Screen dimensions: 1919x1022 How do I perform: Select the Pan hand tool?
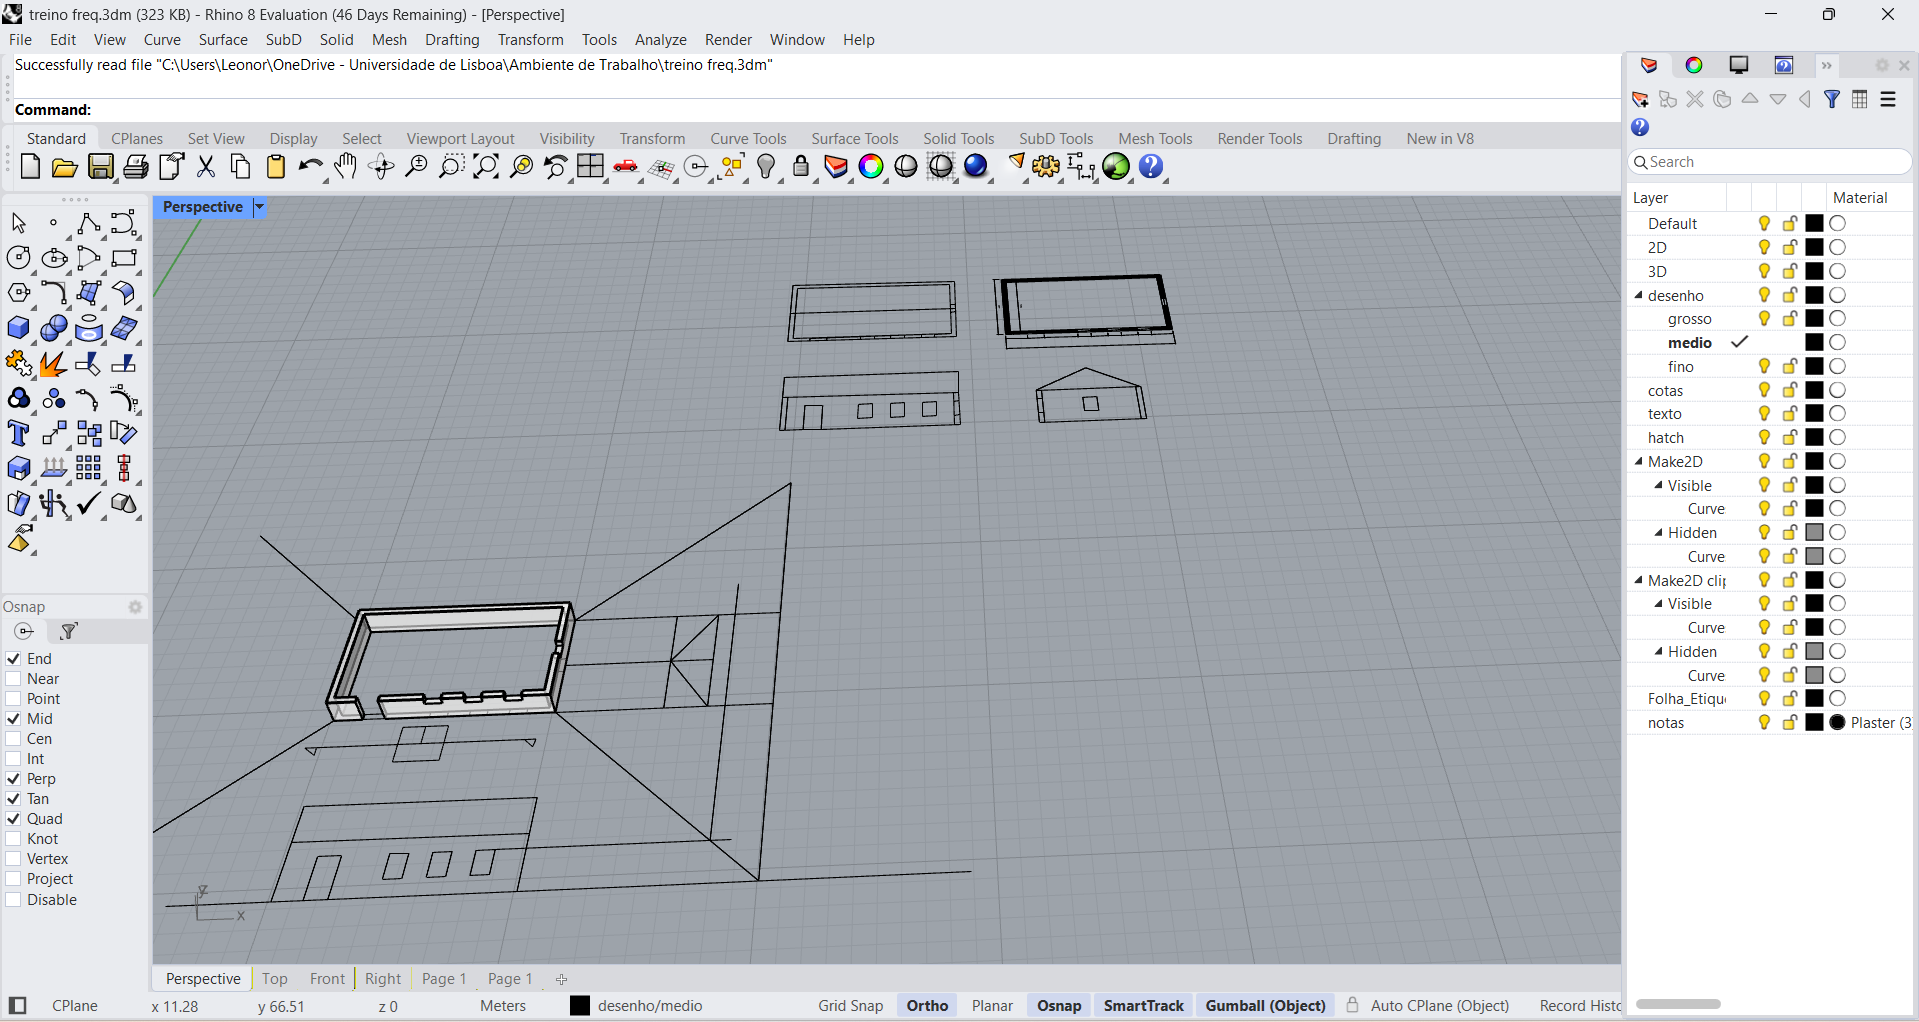point(346,167)
